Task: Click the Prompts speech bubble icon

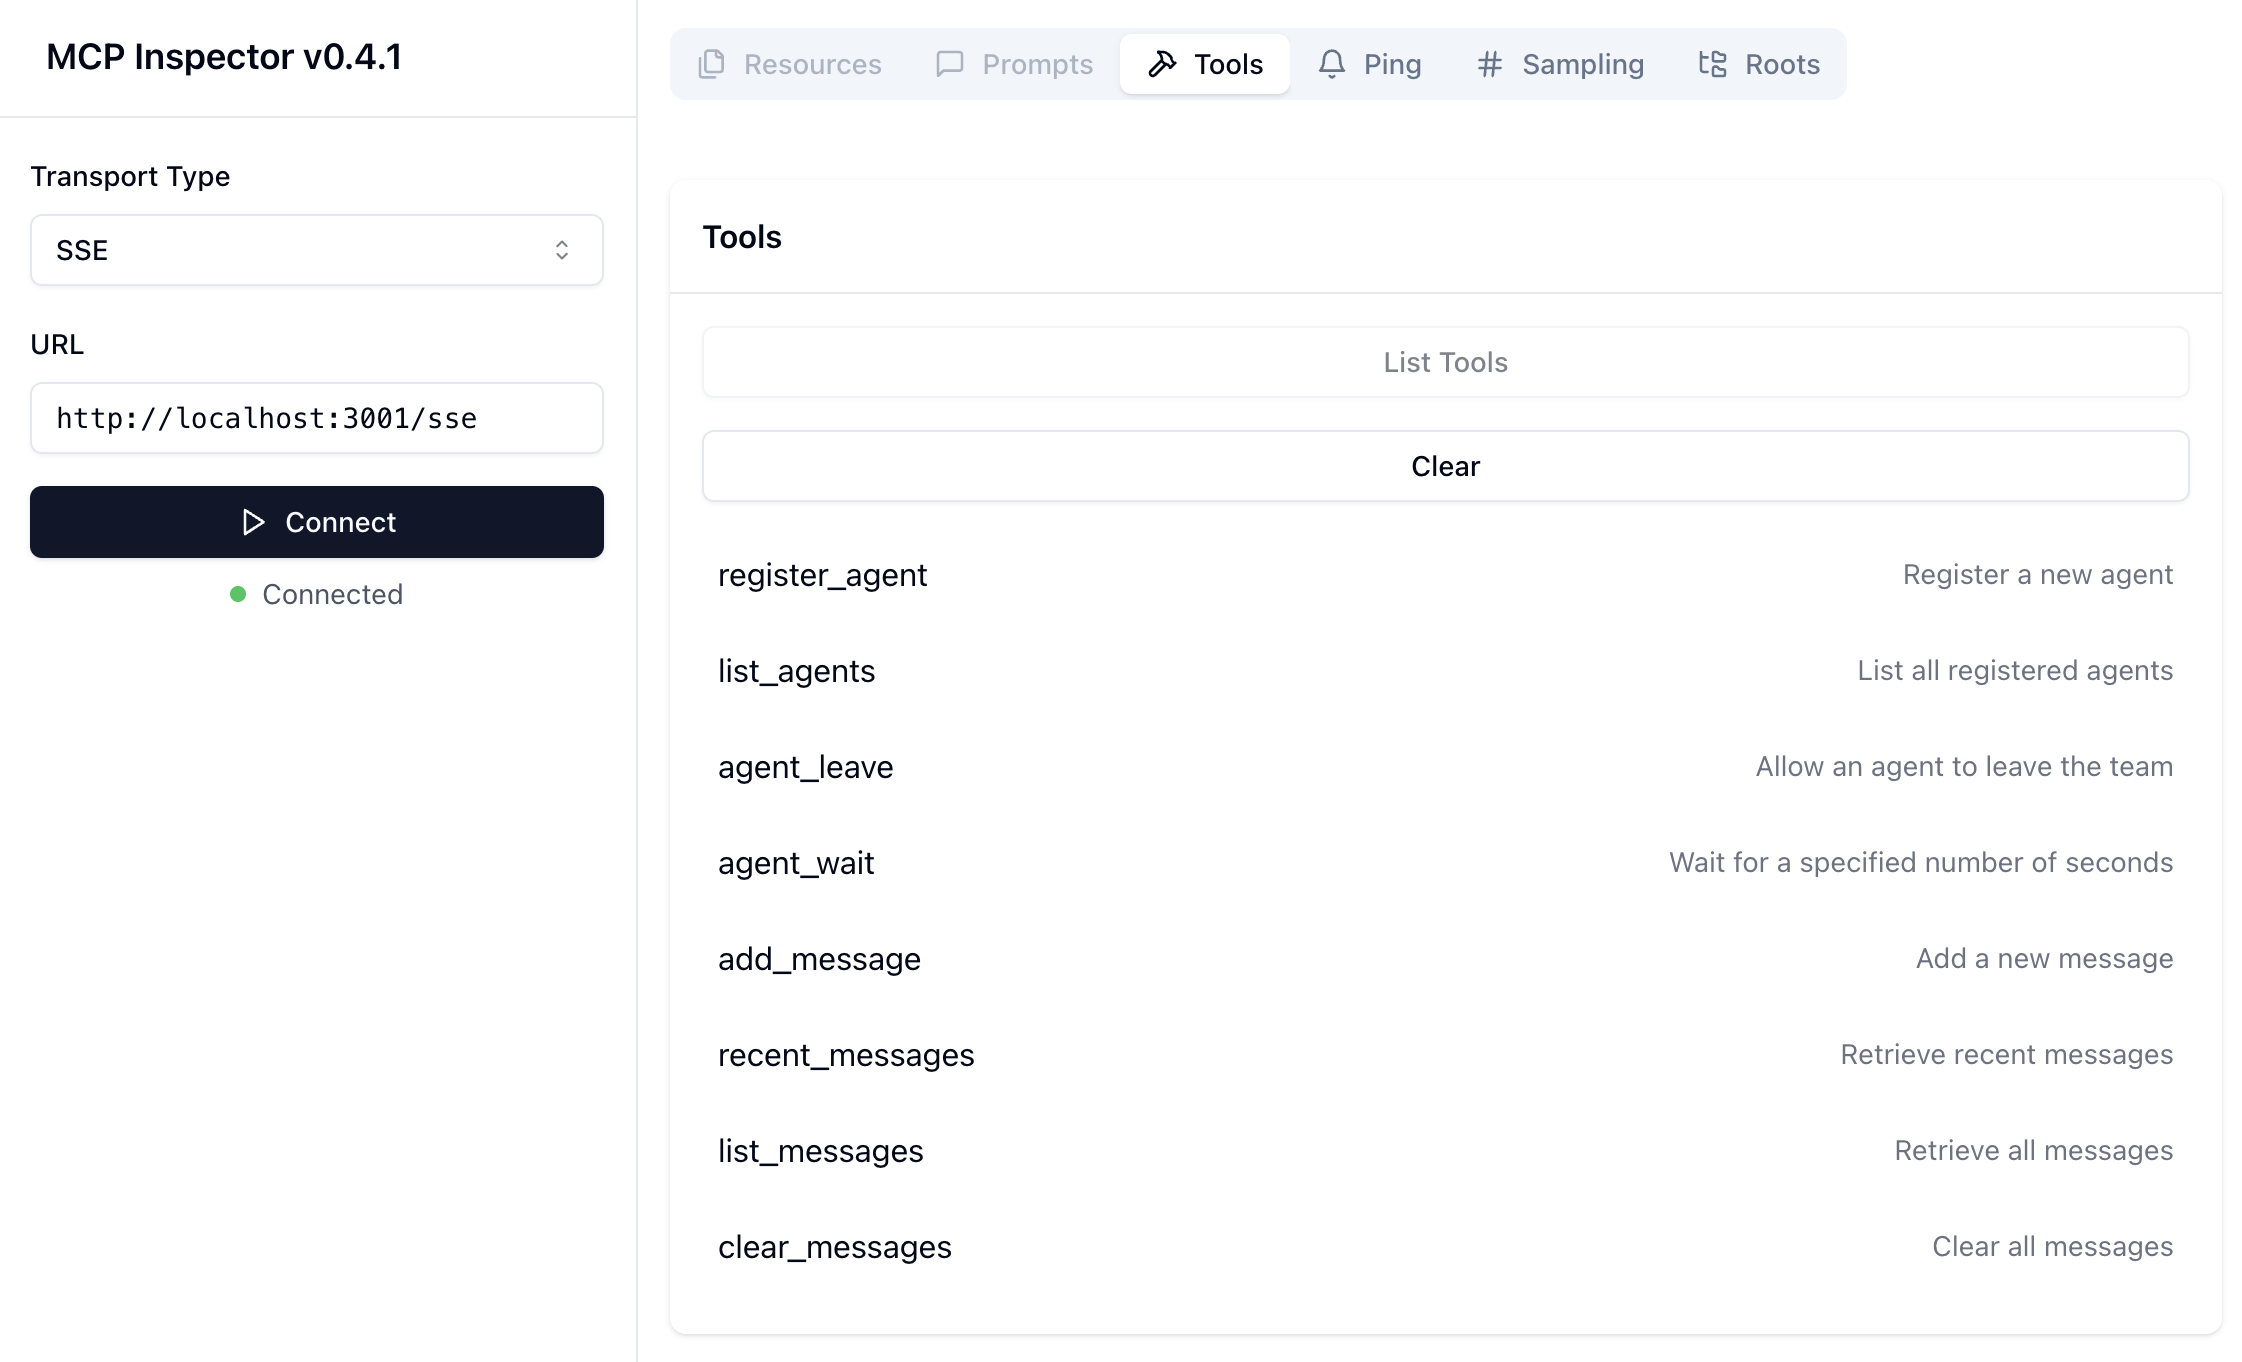Action: pyautogui.click(x=949, y=64)
